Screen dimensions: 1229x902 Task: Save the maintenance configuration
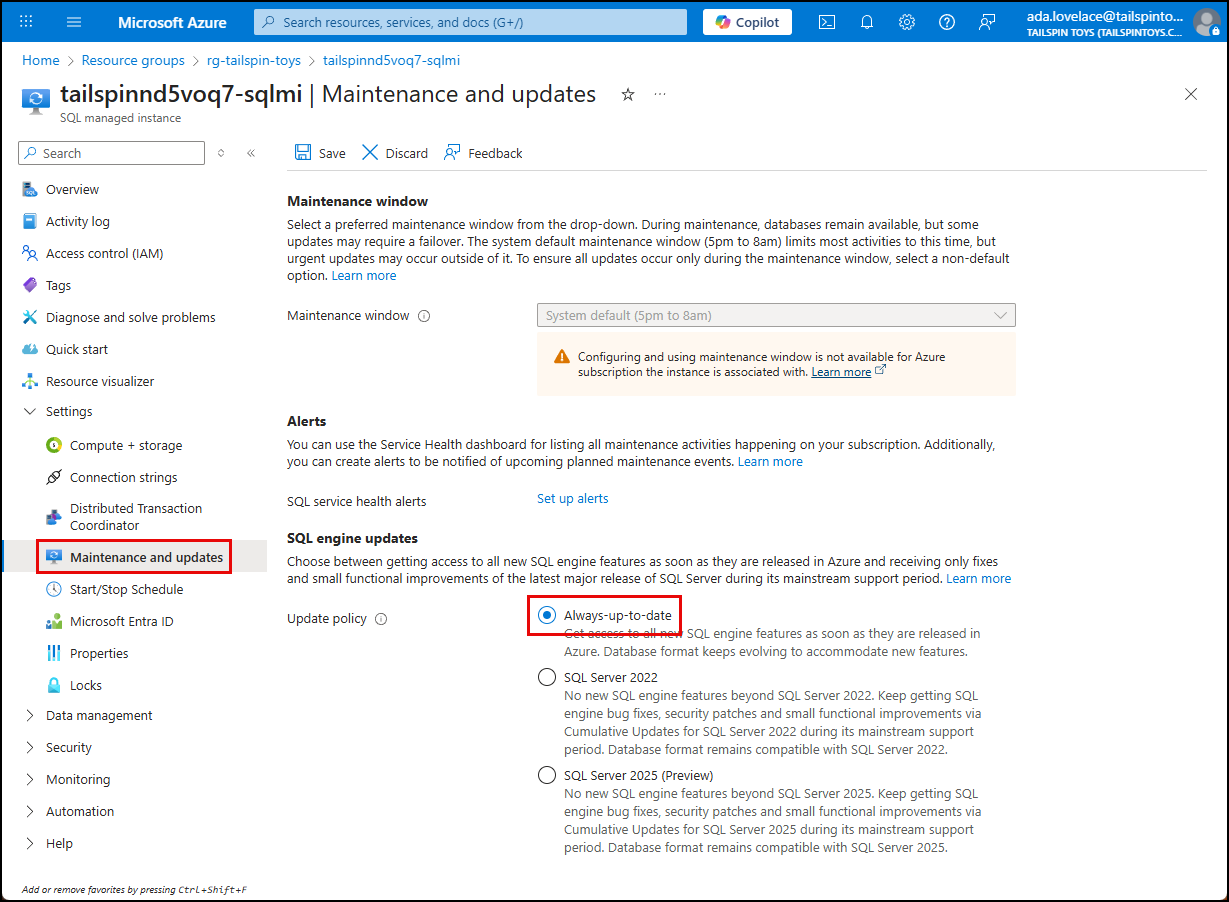[320, 152]
